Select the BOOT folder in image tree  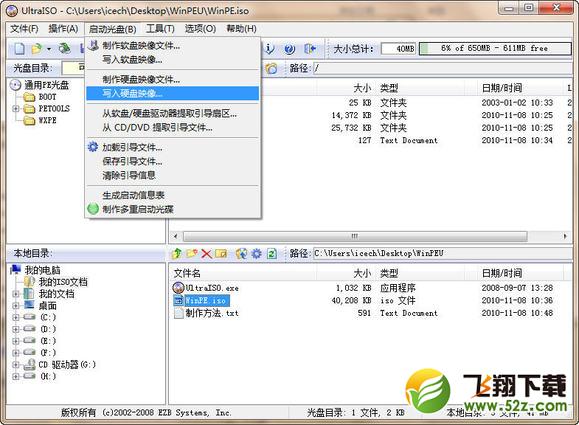(x=47, y=97)
